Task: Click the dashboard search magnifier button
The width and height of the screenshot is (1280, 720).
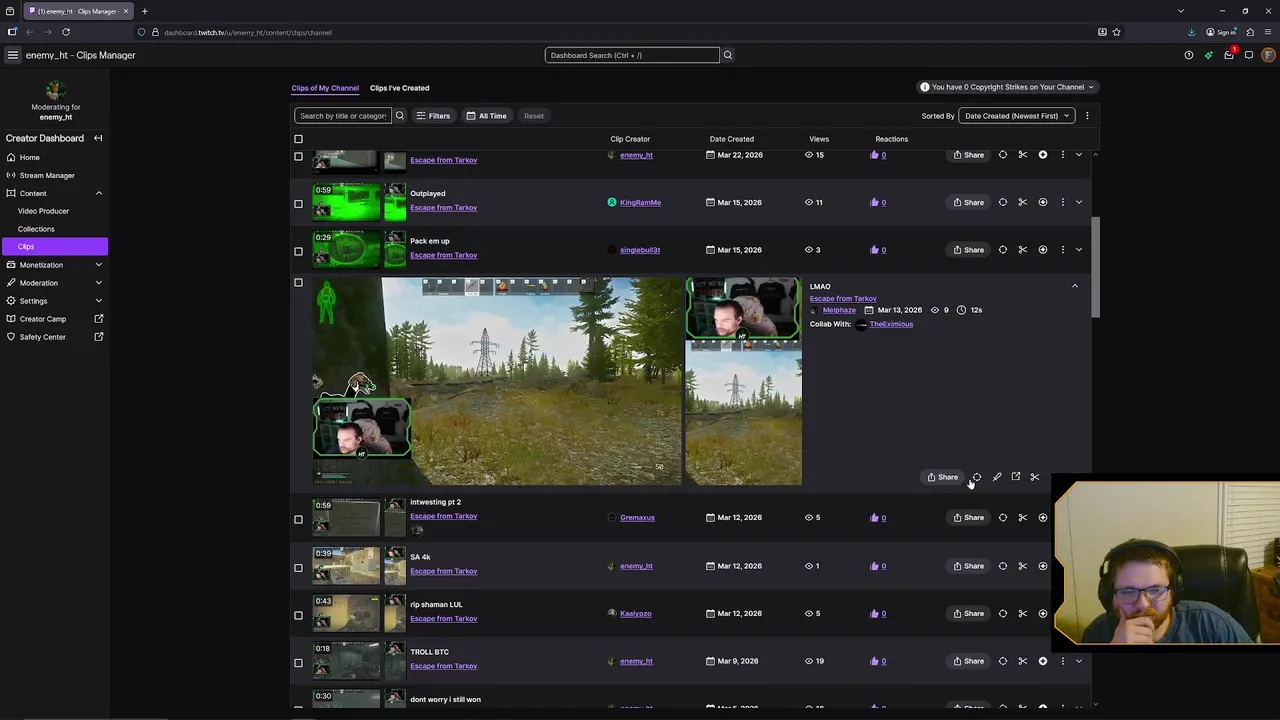Action: (x=728, y=55)
